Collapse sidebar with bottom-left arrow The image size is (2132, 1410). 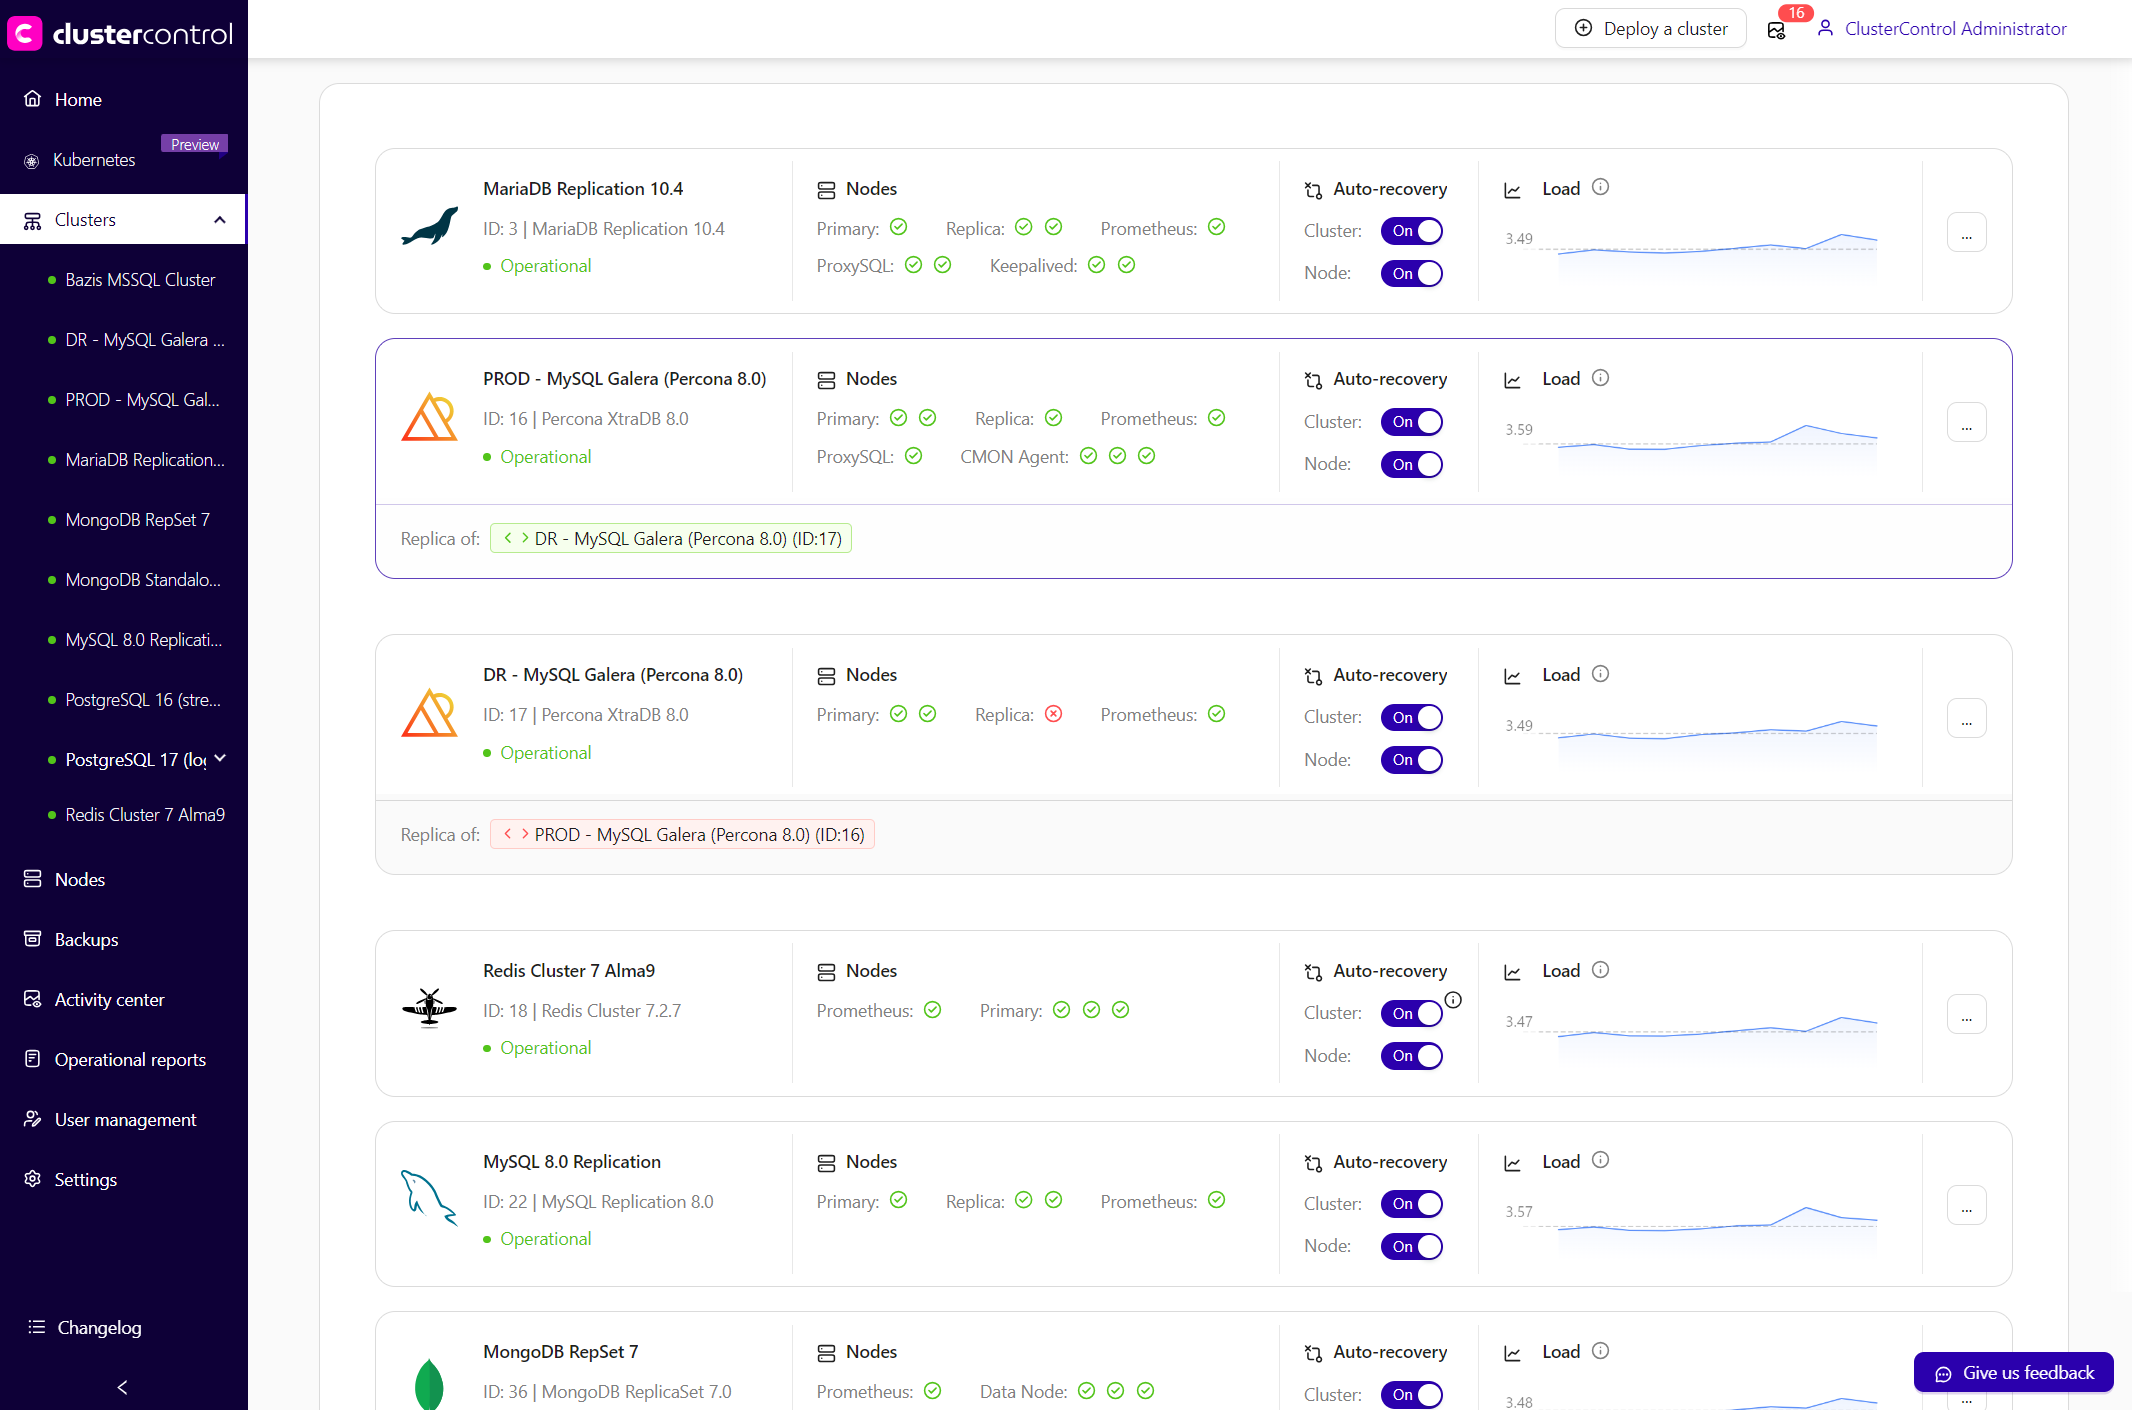(121, 1387)
